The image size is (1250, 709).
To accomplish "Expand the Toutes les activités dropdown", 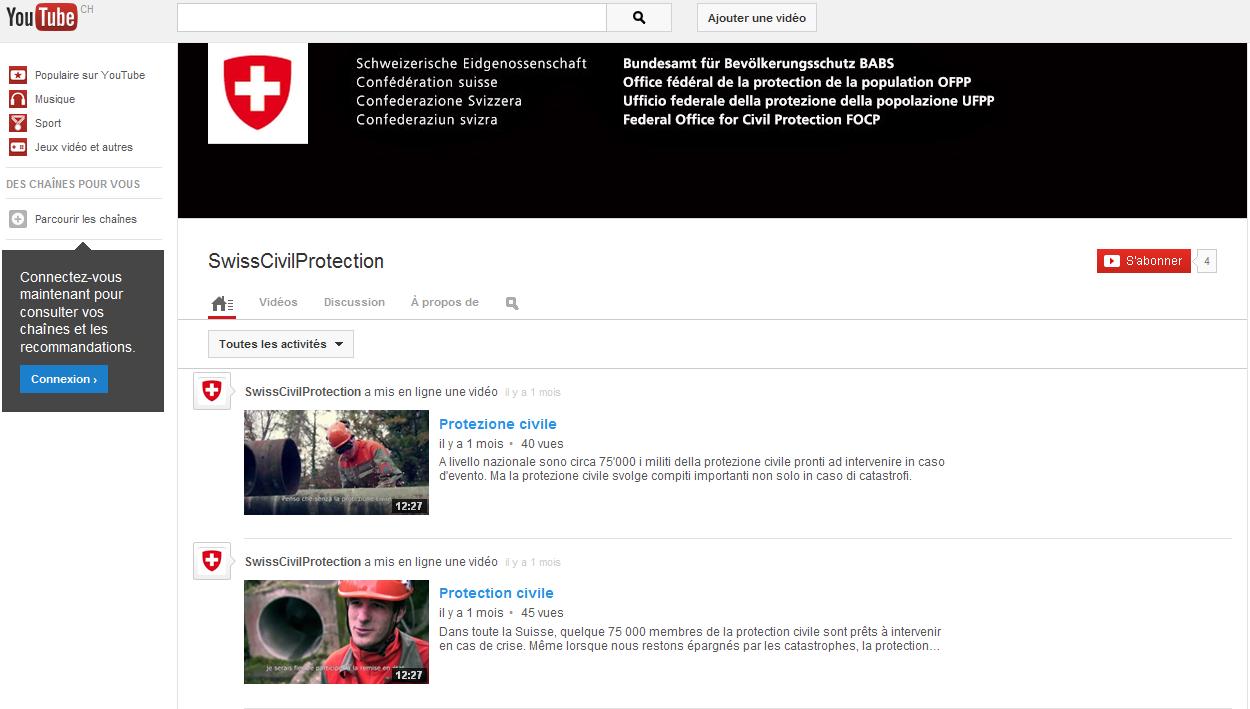I will (281, 344).
